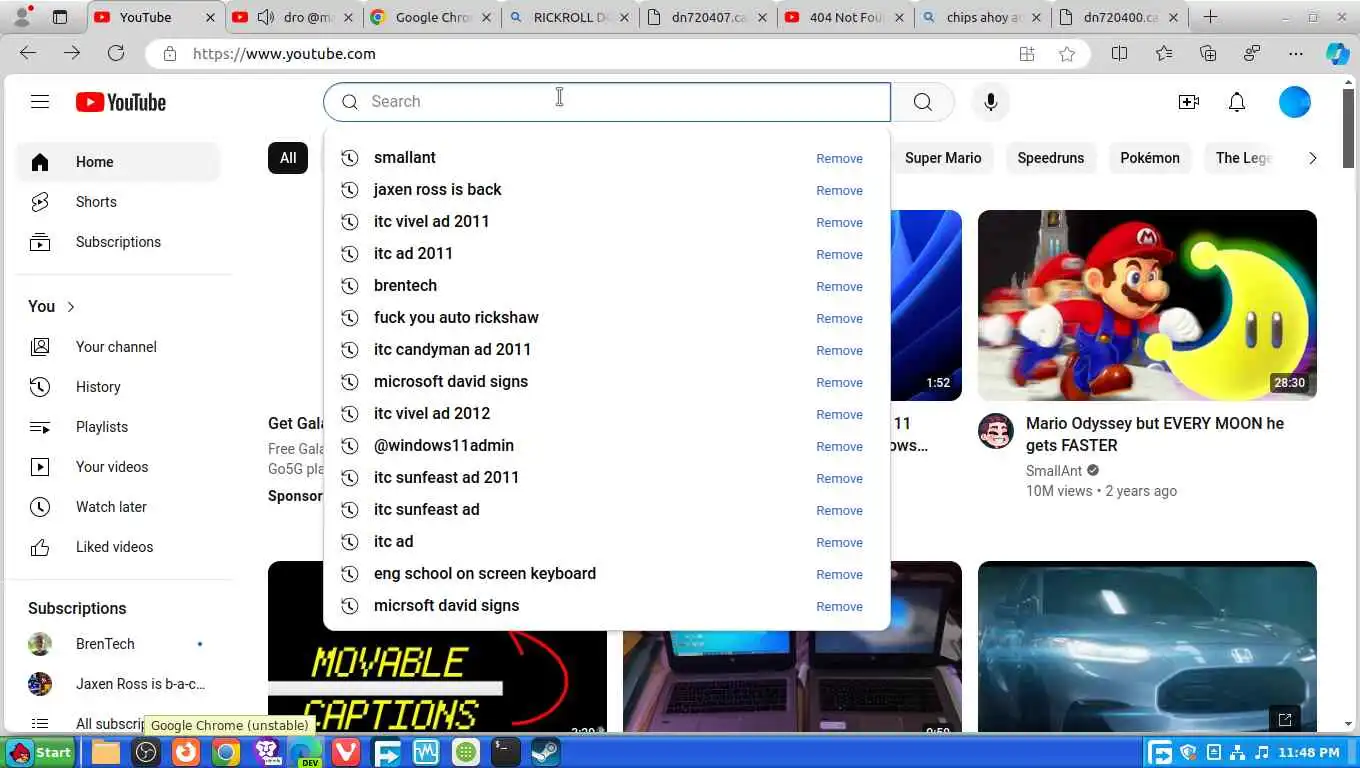
Task: Select the Pokémon filter chip
Action: [x=1150, y=158]
